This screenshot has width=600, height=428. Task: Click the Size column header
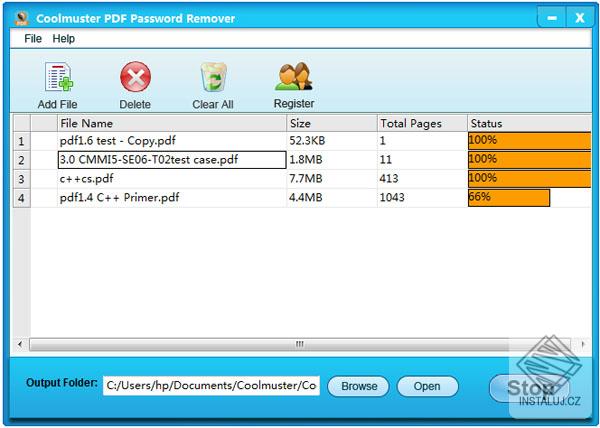(332, 123)
